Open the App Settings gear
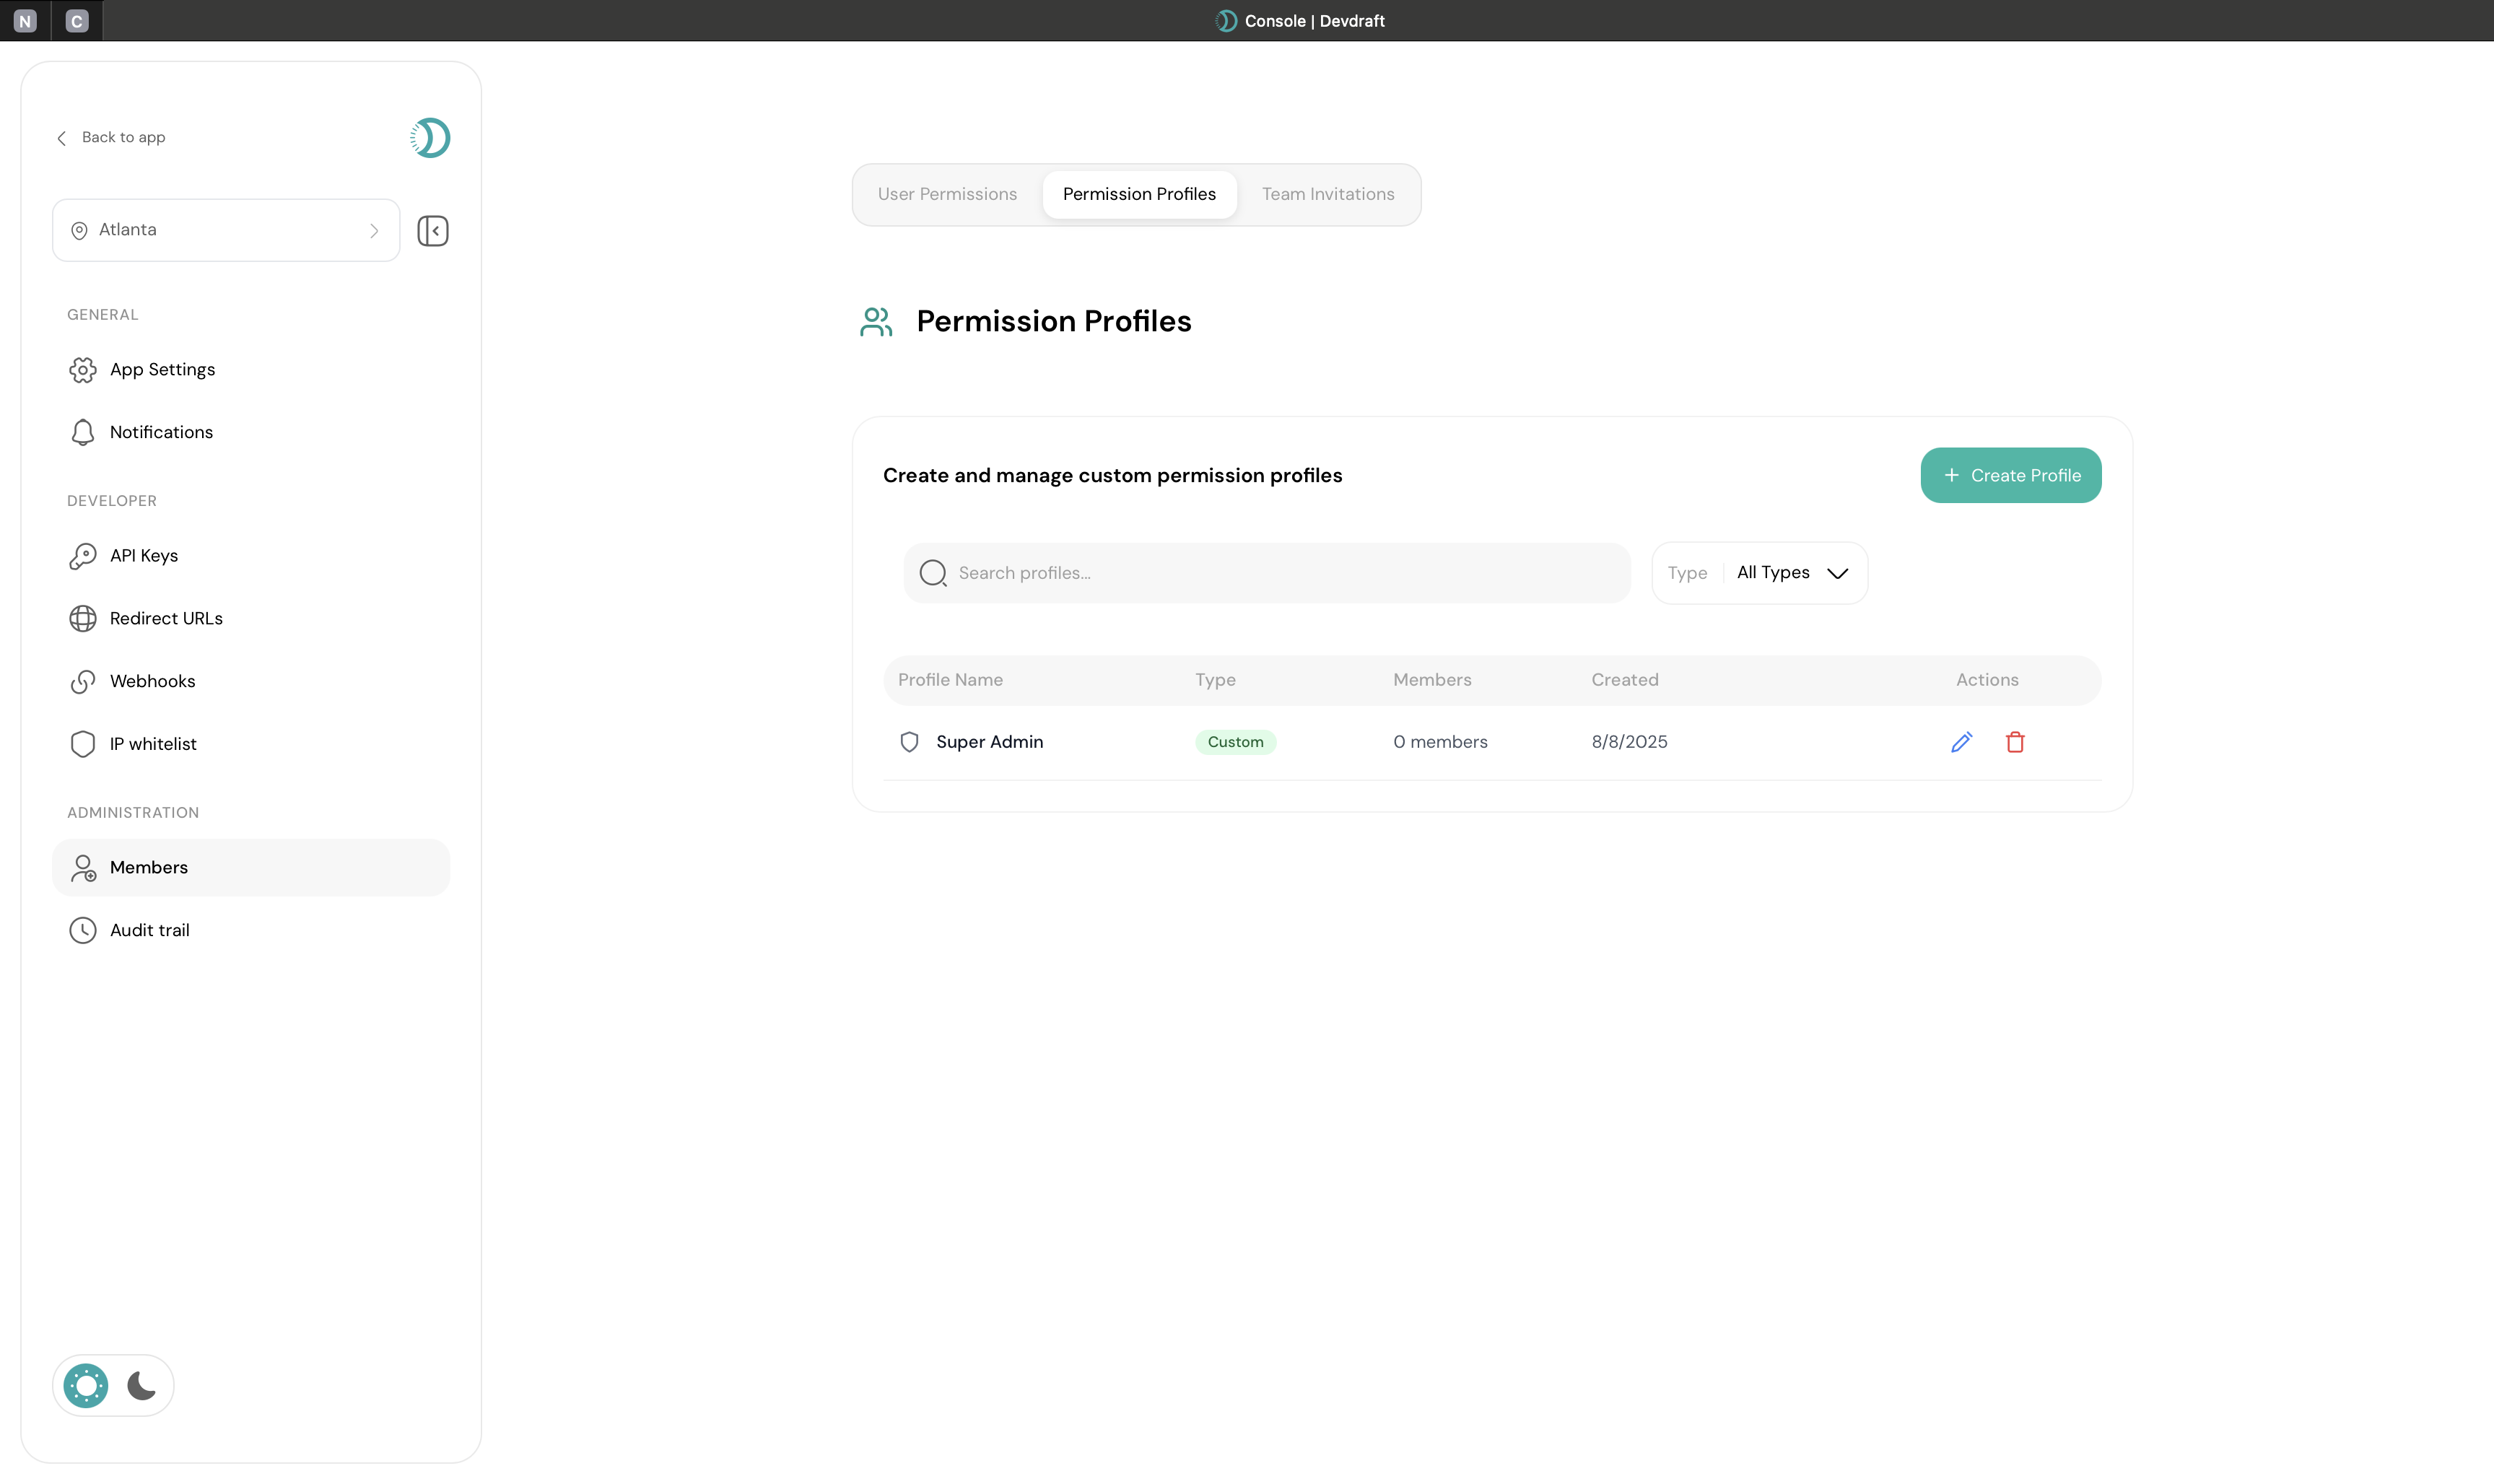This screenshot has height=1484, width=2494. click(83, 369)
